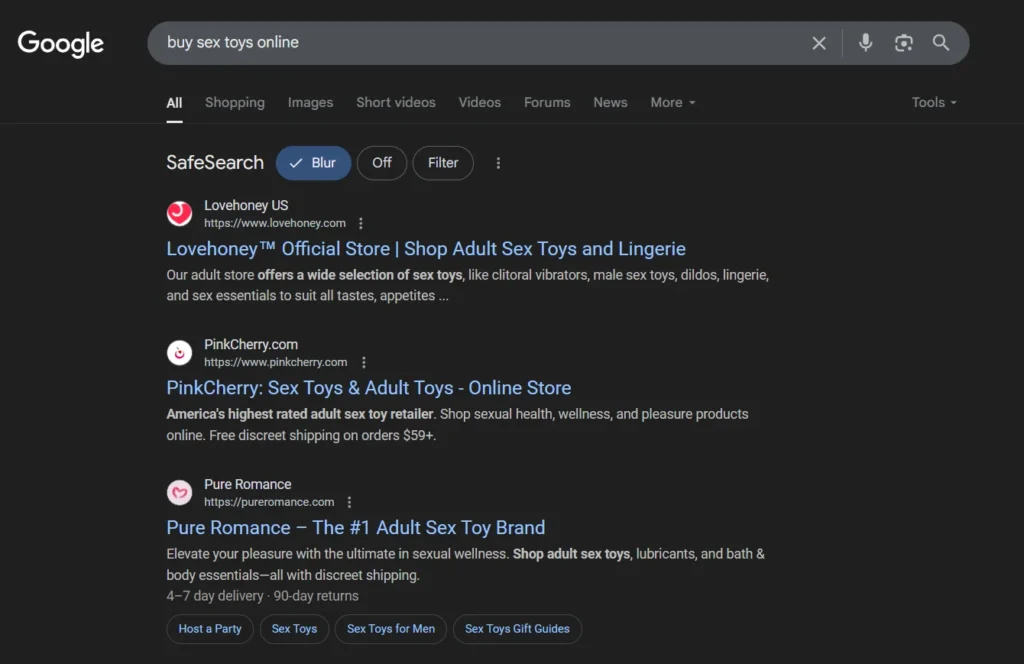Open the PinkCherry Online Store result
This screenshot has height=664, width=1024.
pyautogui.click(x=369, y=388)
